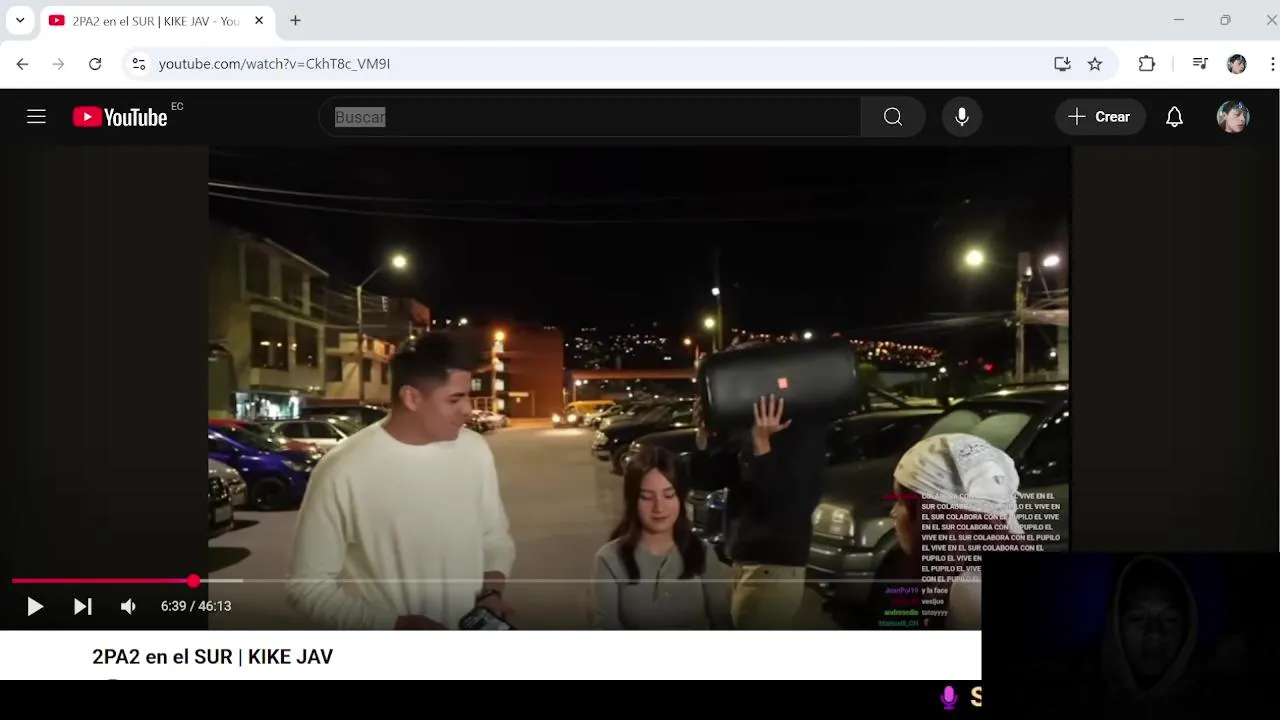1280x720 pixels.
Task: Open the tab search dropdown arrow
Action: tap(20, 20)
